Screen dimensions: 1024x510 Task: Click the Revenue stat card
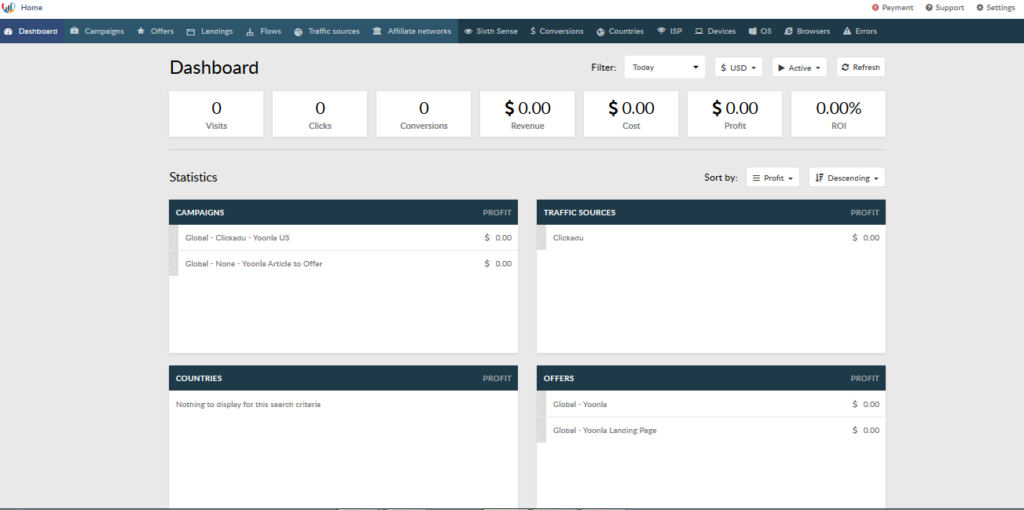click(x=528, y=114)
